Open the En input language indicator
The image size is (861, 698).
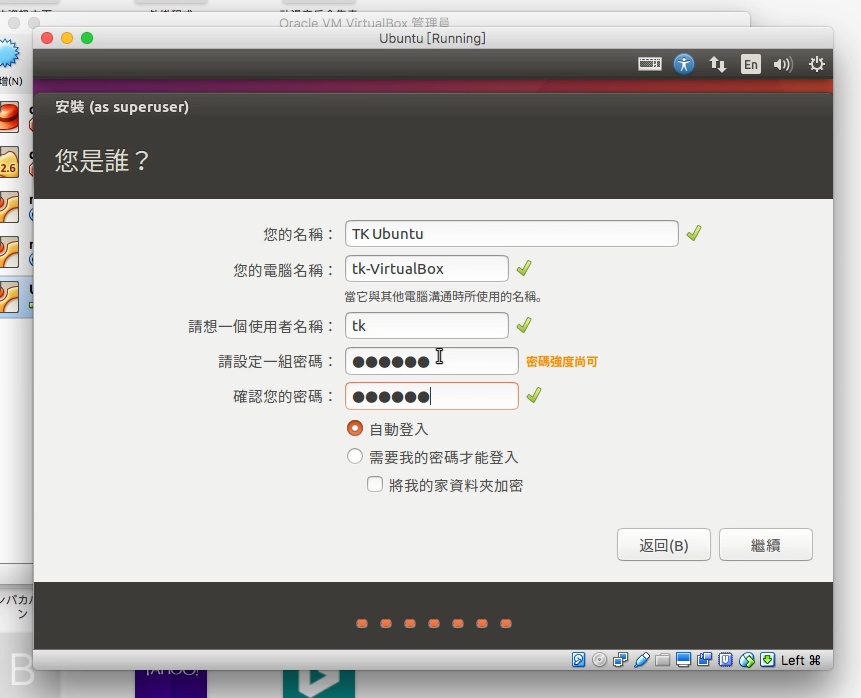[751, 64]
